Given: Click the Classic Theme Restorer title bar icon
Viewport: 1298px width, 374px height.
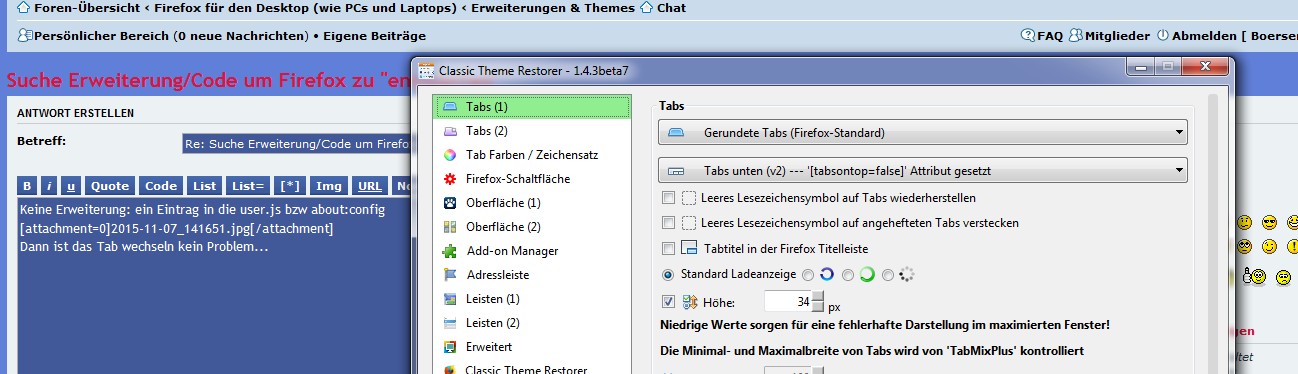Looking at the screenshot, I should point(427,72).
